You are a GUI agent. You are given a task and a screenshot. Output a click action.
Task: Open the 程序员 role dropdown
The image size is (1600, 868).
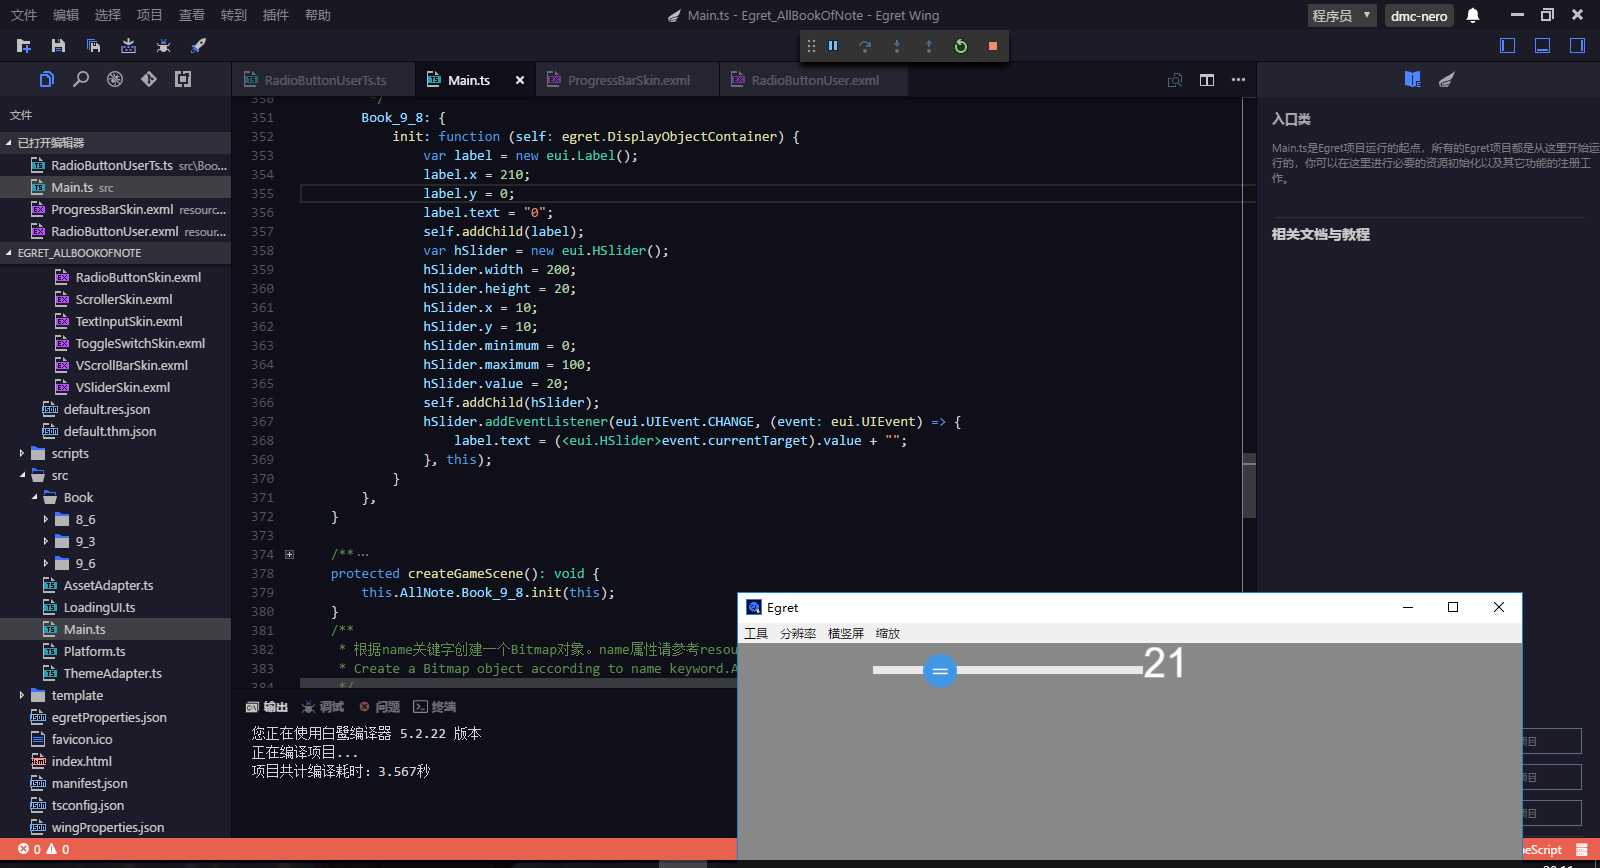coord(1342,15)
